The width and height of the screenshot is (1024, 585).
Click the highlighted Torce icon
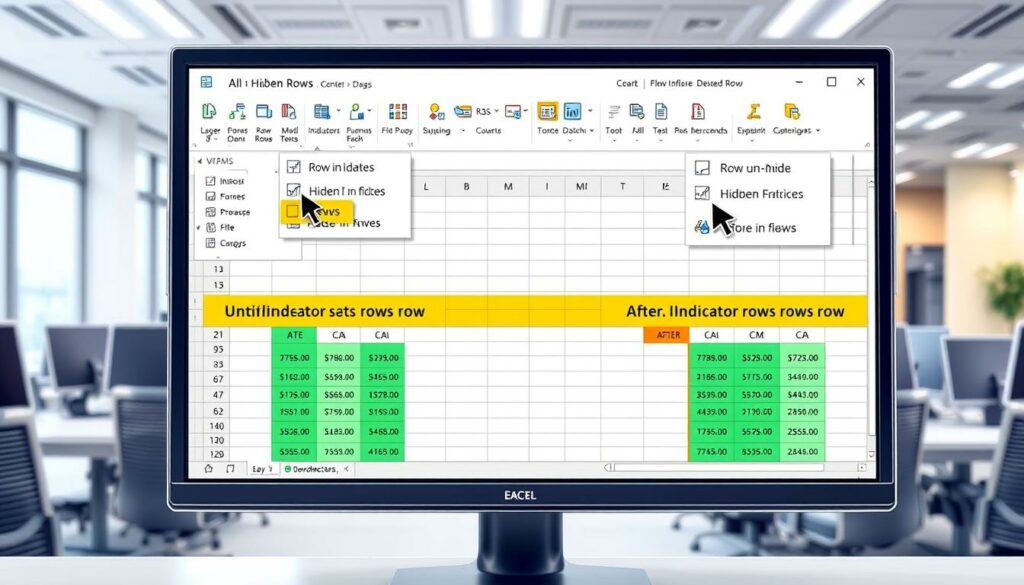click(547, 112)
